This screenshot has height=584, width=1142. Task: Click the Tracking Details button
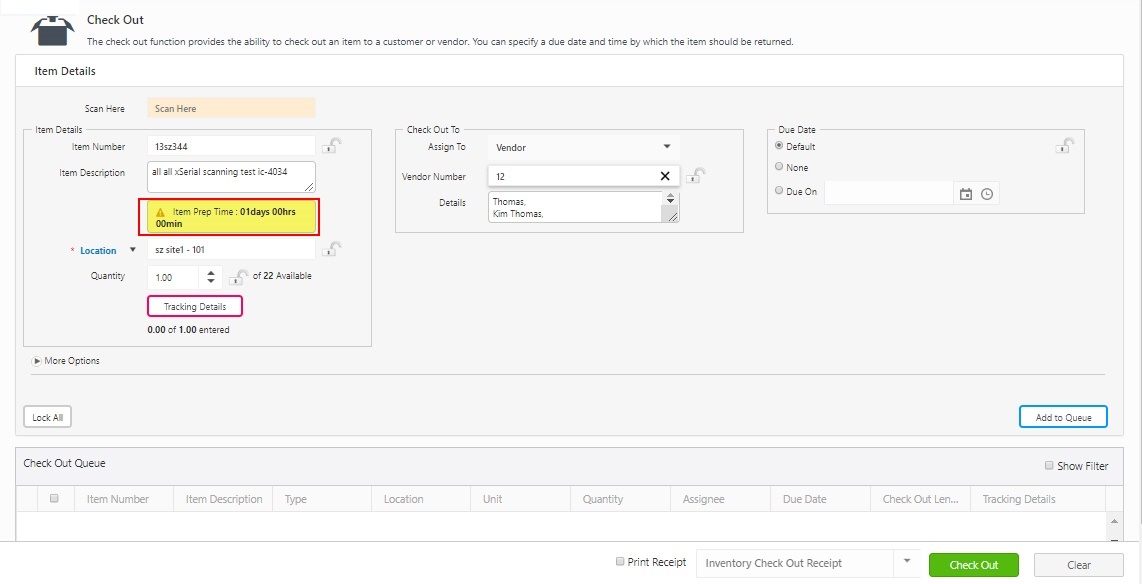(195, 306)
